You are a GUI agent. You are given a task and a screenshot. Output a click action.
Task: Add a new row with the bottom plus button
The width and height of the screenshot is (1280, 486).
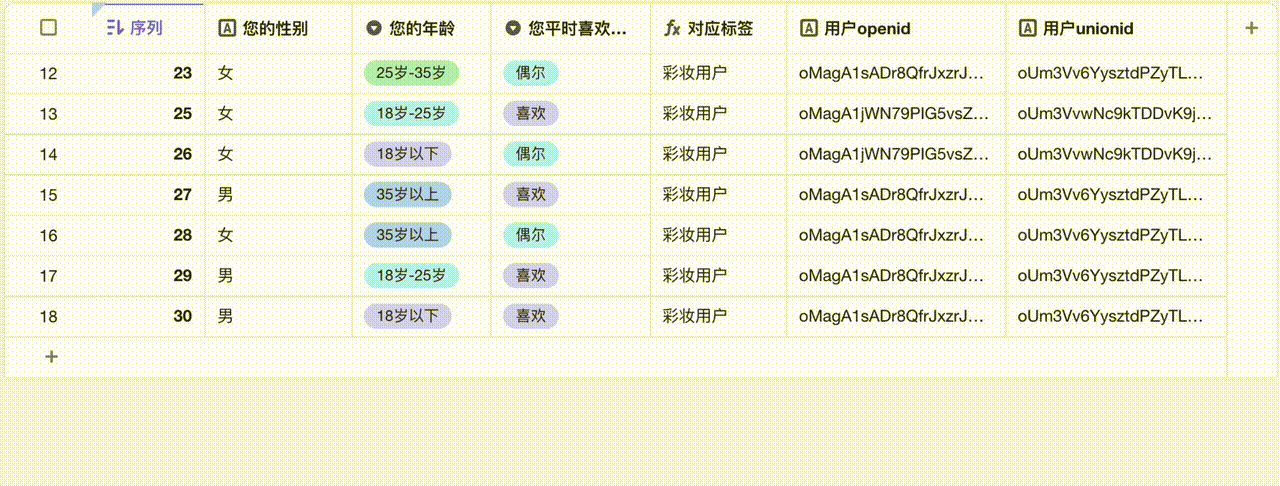[x=51, y=357]
